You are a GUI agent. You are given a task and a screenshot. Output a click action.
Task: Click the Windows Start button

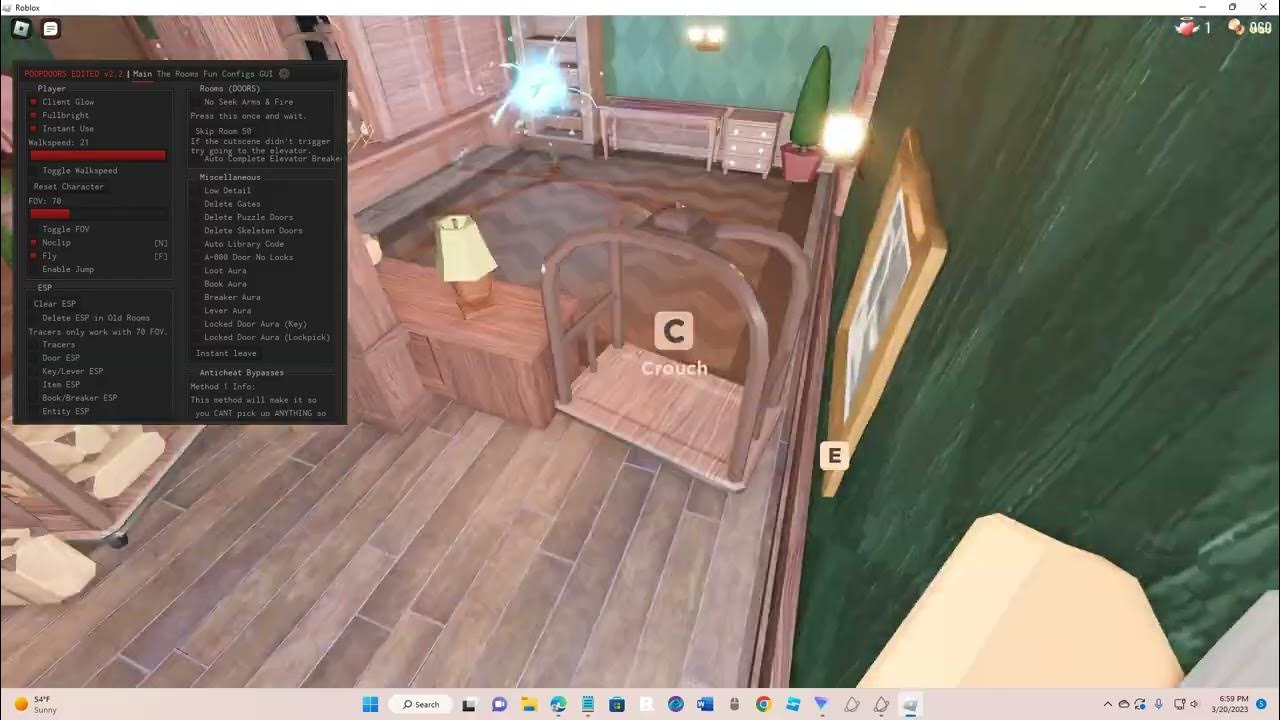370,704
